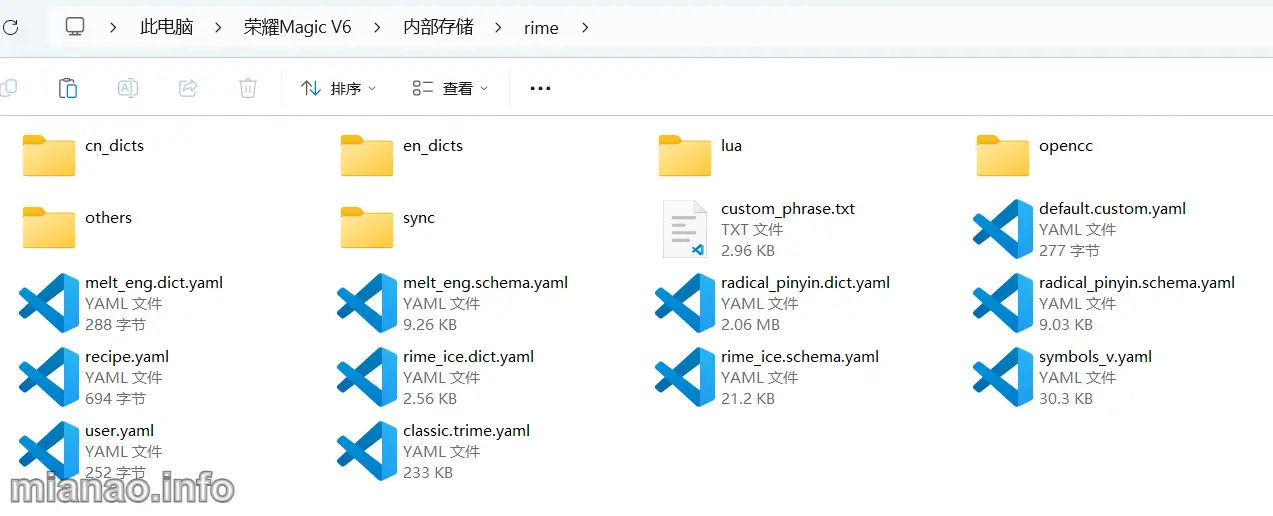The image size is (1273, 516).
Task: Open the 查看 view dropdown
Action: pos(451,88)
